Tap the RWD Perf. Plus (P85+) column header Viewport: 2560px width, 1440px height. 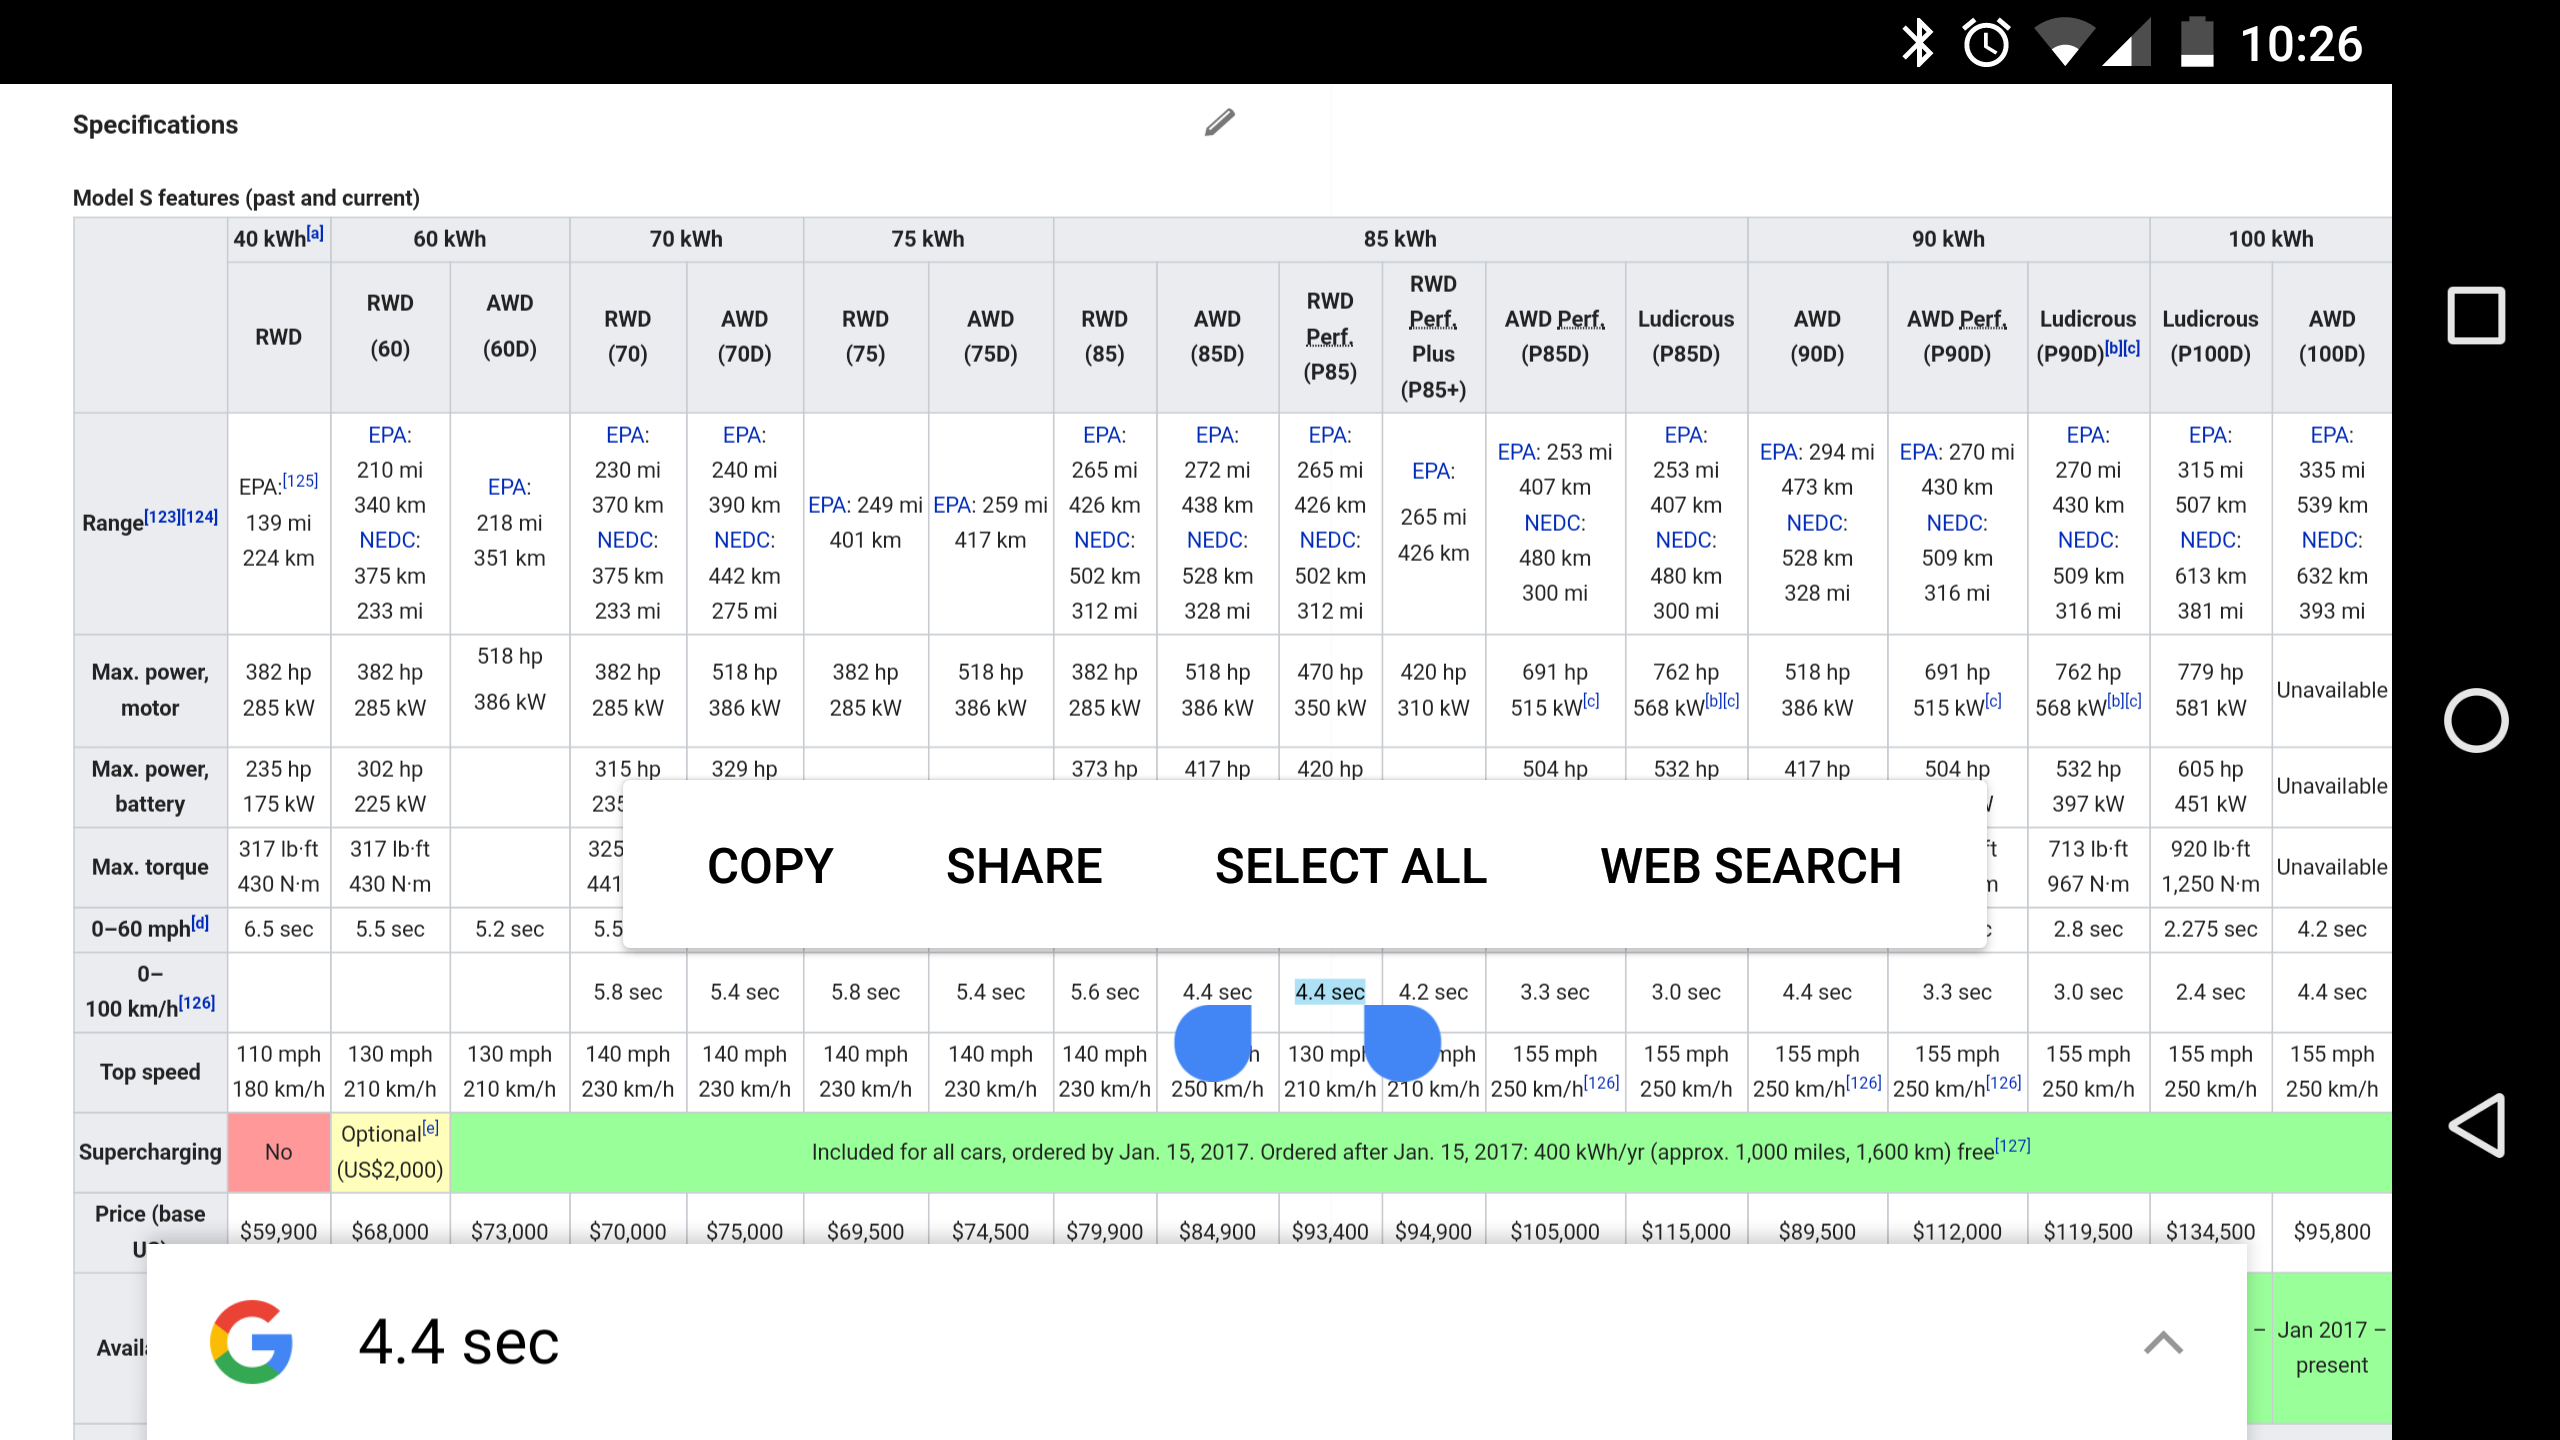(x=1433, y=337)
